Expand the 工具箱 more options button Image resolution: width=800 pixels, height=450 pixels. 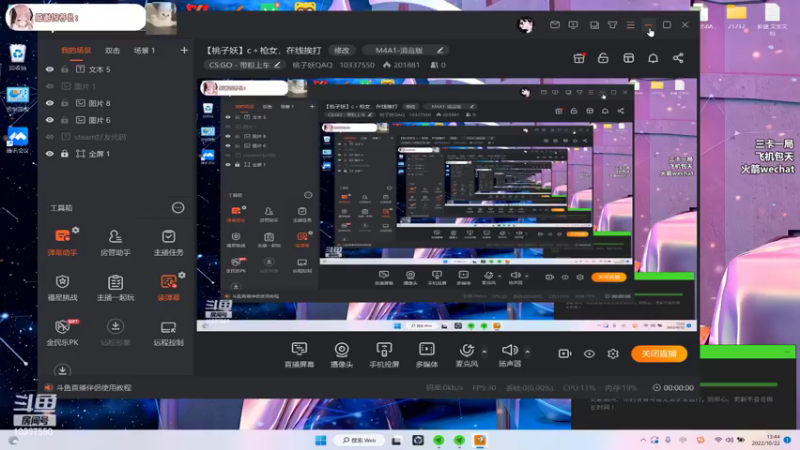178,208
